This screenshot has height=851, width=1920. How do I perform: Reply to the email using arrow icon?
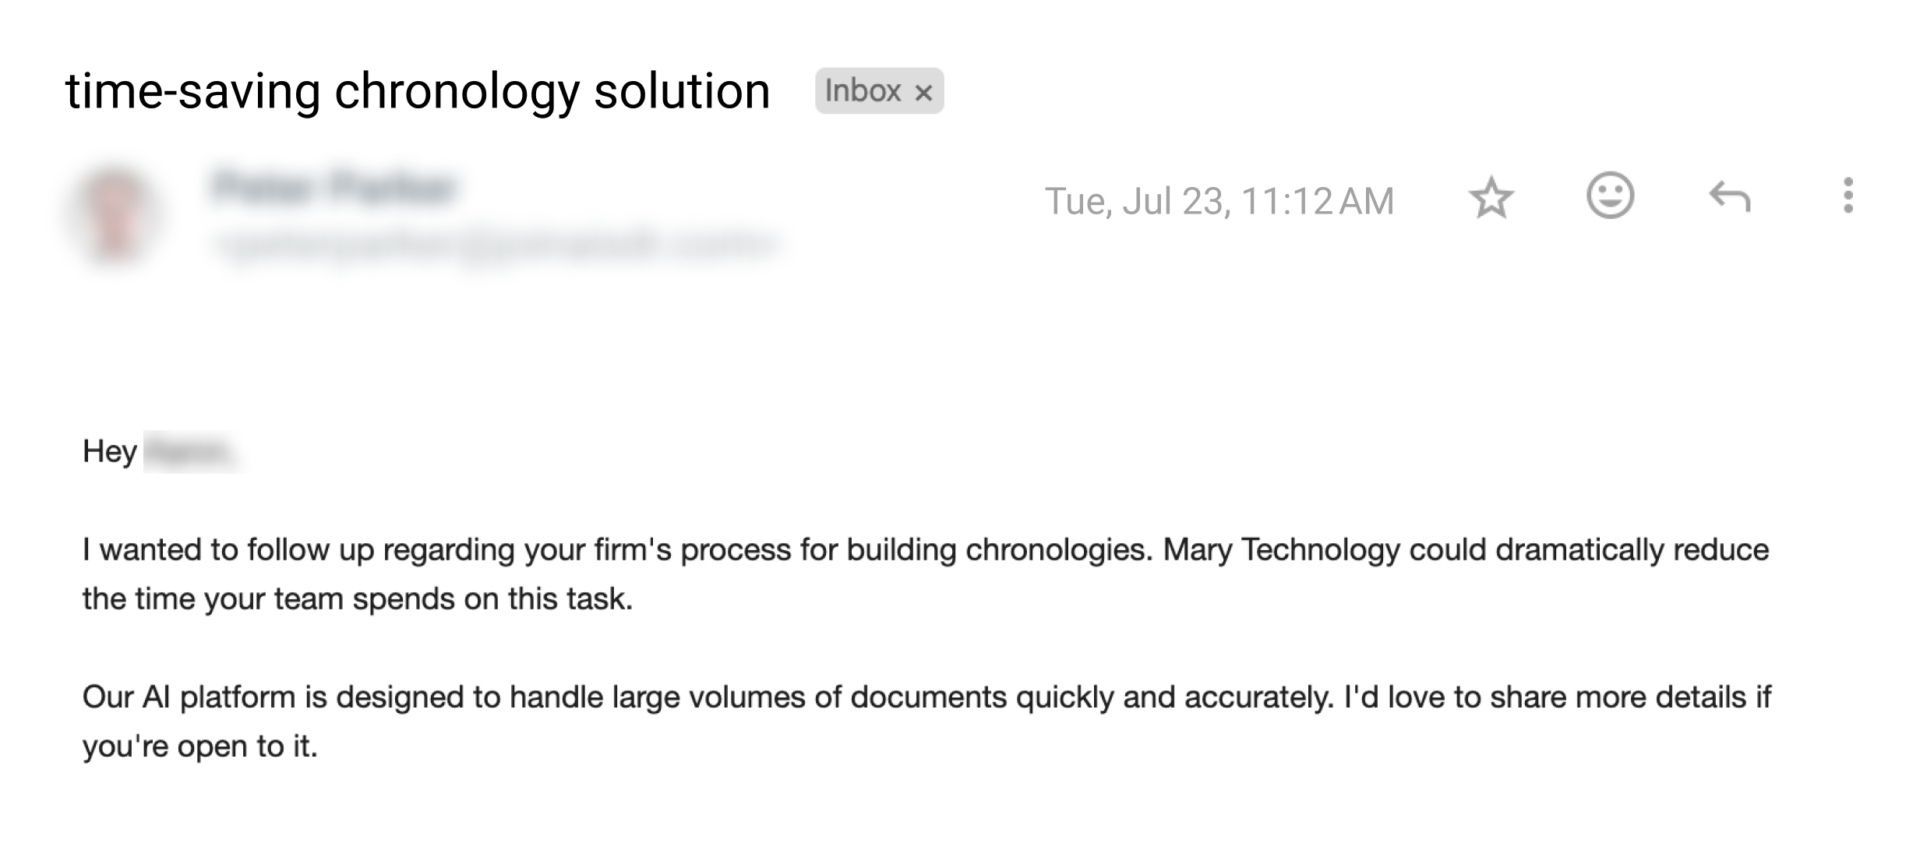pos(1729,197)
